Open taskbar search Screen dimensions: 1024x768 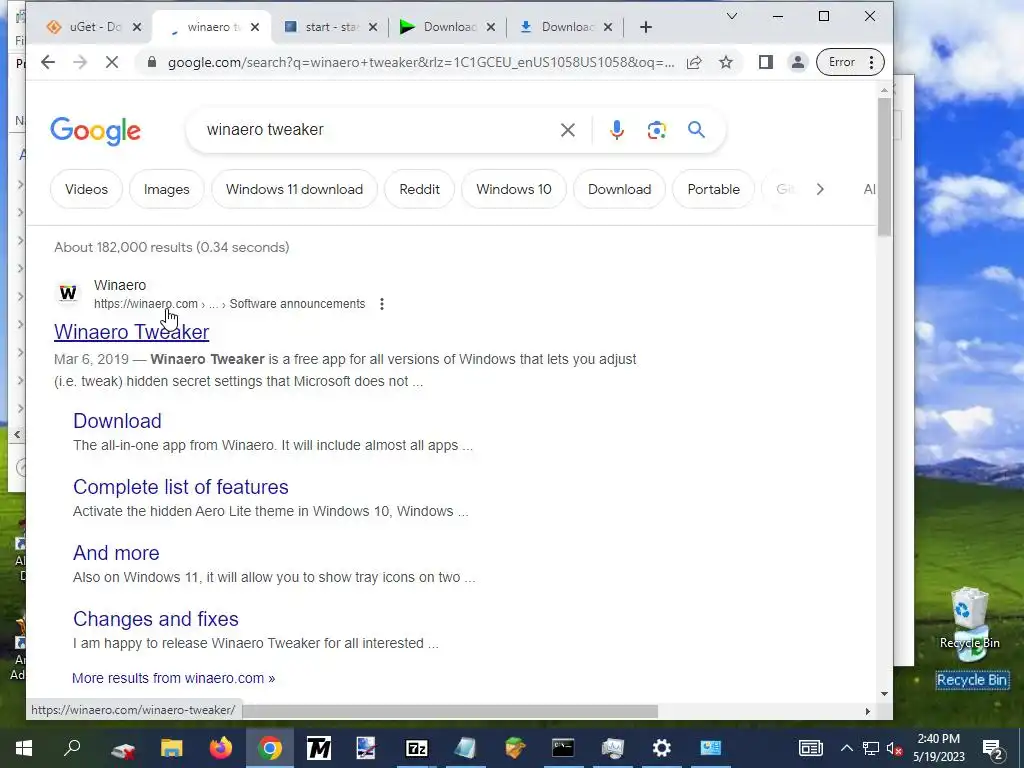tap(72, 747)
